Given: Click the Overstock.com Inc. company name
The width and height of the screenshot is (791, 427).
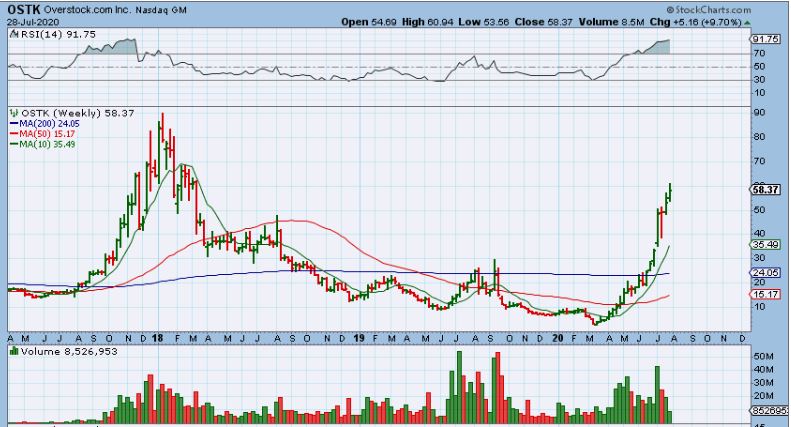Looking at the screenshot, I should (x=88, y=10).
